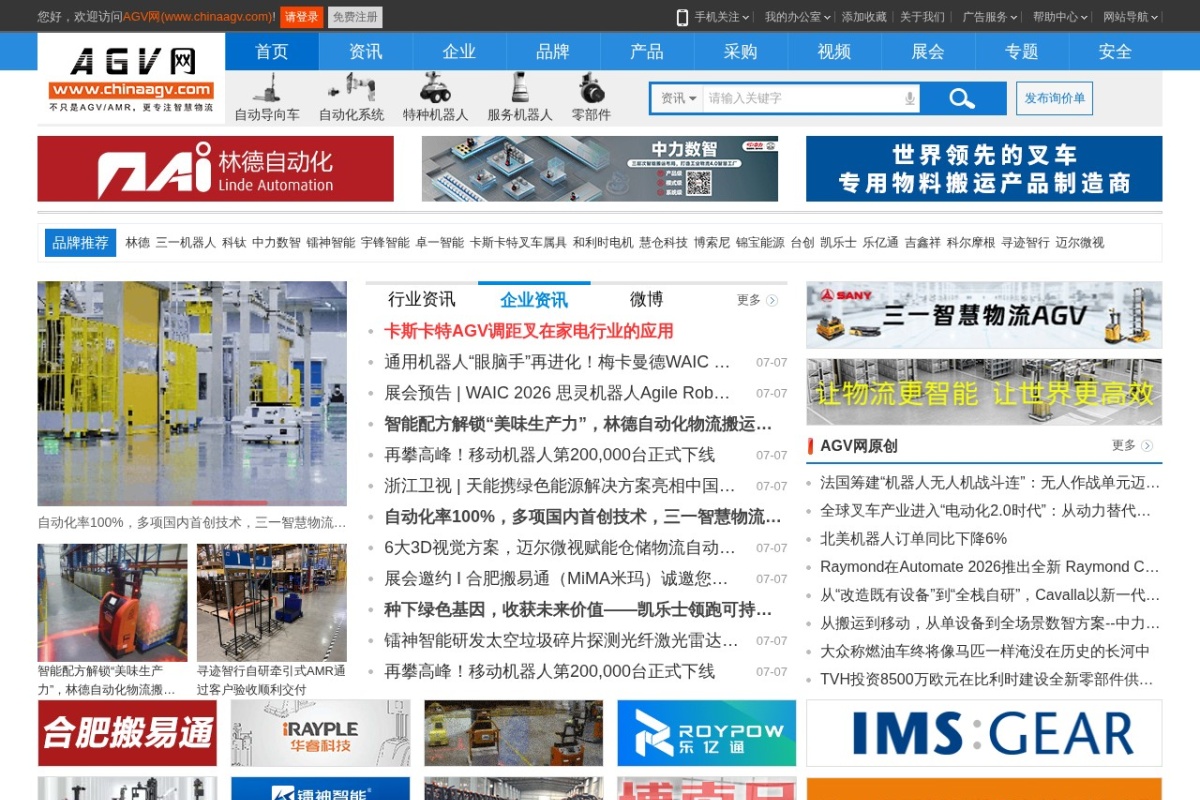
Task: Click arrow icon next to 企业资讯 更多
Action: 772,300
